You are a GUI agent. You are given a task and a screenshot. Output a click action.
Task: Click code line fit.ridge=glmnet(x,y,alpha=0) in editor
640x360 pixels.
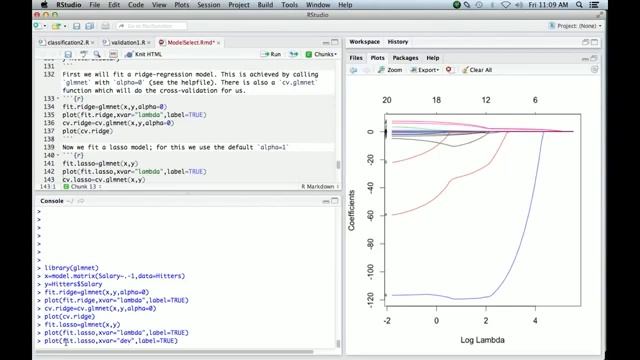coord(115,107)
